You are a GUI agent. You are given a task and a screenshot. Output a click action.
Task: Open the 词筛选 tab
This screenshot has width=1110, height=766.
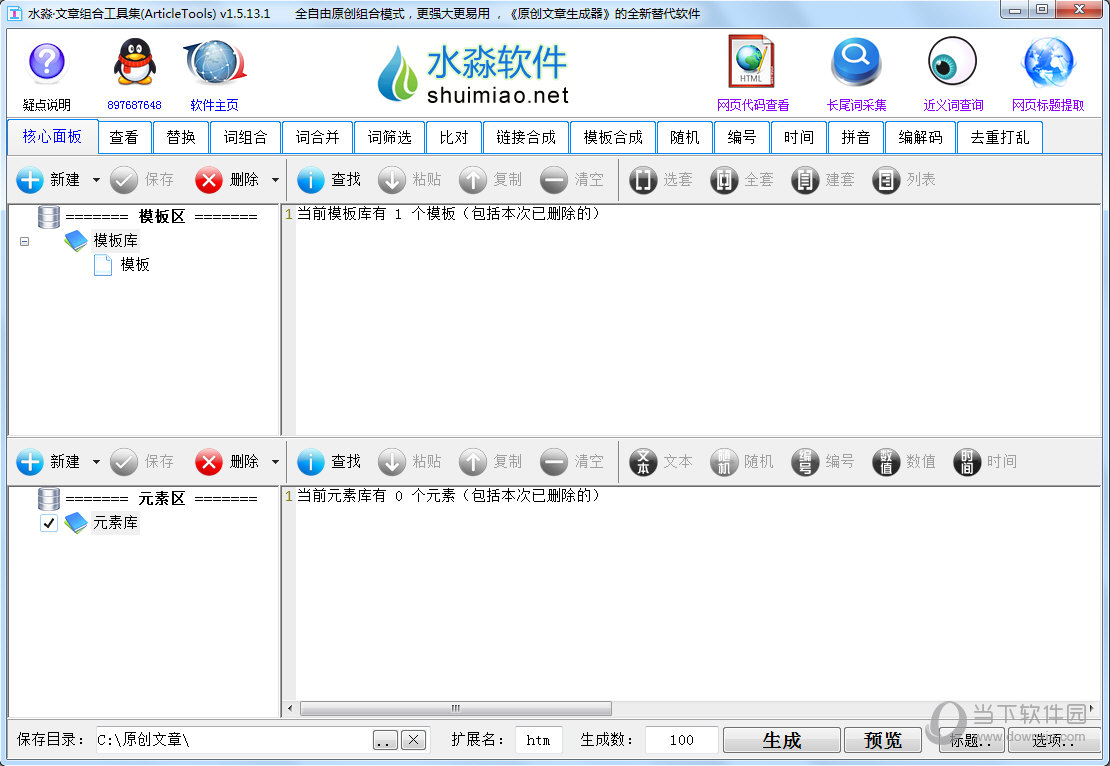pos(389,137)
